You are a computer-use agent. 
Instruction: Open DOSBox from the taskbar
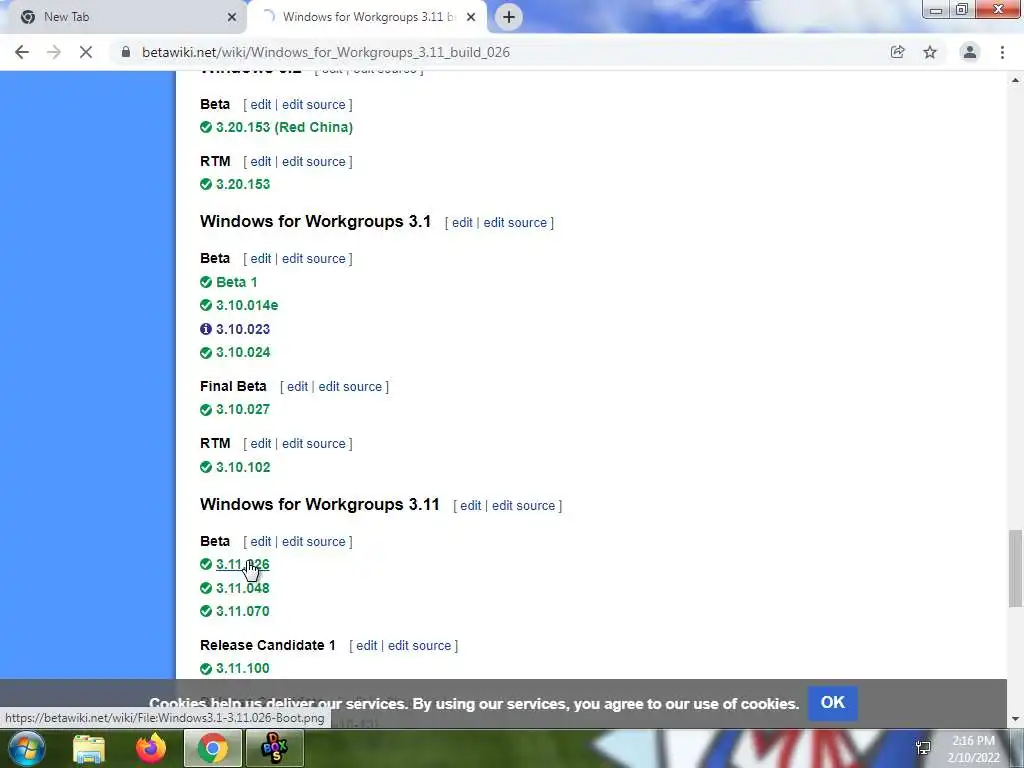pos(274,748)
